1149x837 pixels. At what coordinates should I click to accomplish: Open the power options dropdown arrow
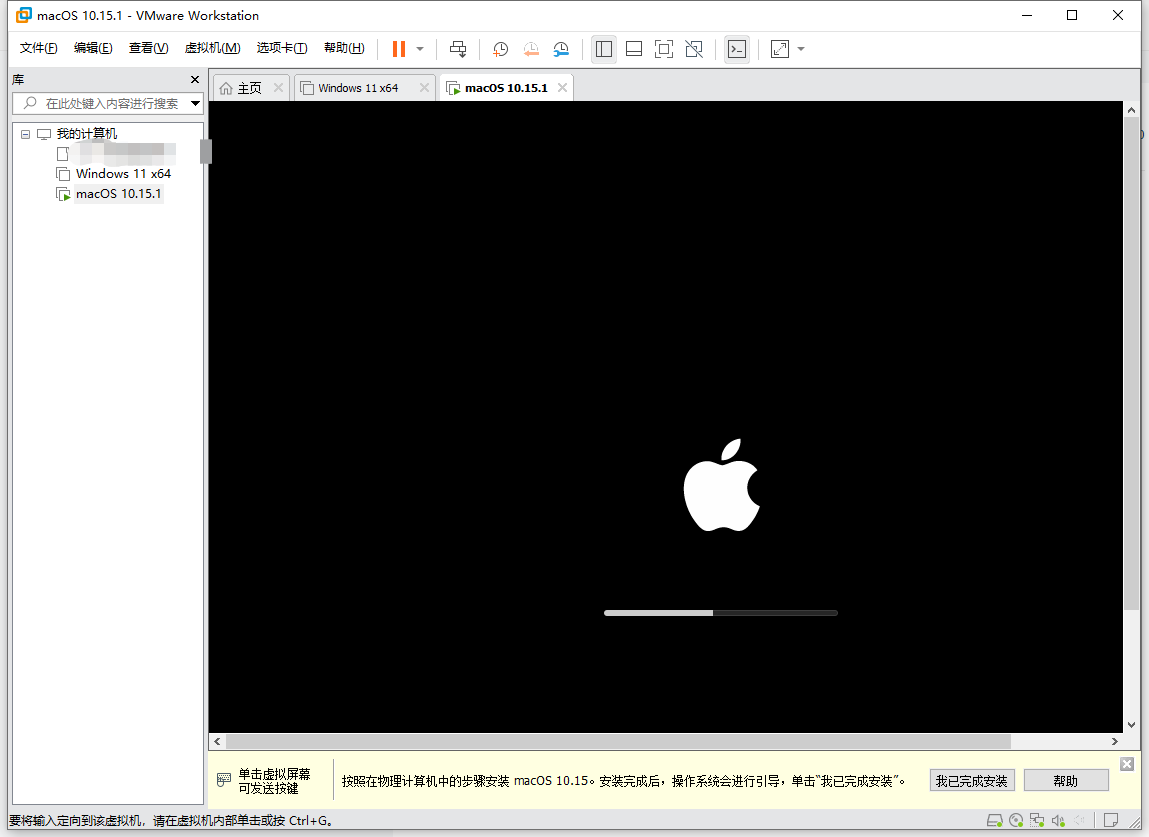[420, 49]
